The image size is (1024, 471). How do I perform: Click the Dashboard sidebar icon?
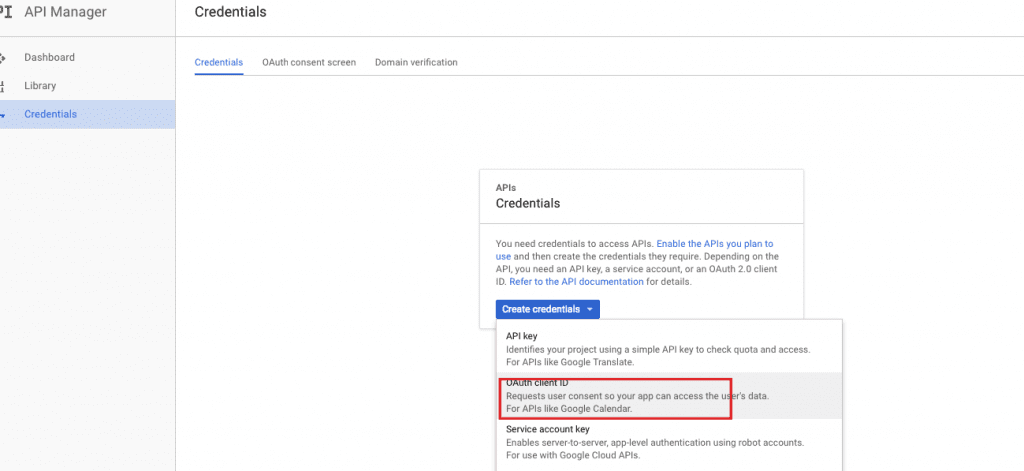[3, 57]
